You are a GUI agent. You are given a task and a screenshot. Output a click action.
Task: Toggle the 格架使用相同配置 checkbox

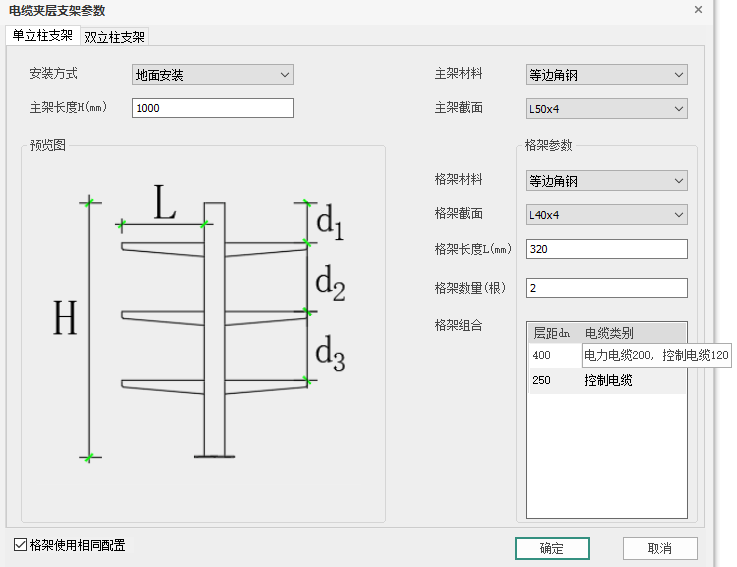[21, 545]
